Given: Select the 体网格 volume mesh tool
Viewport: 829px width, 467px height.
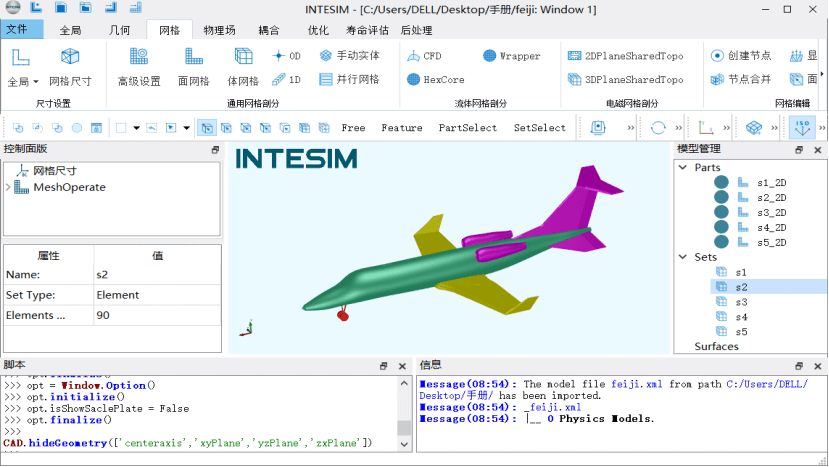Looking at the screenshot, I should pyautogui.click(x=243, y=64).
